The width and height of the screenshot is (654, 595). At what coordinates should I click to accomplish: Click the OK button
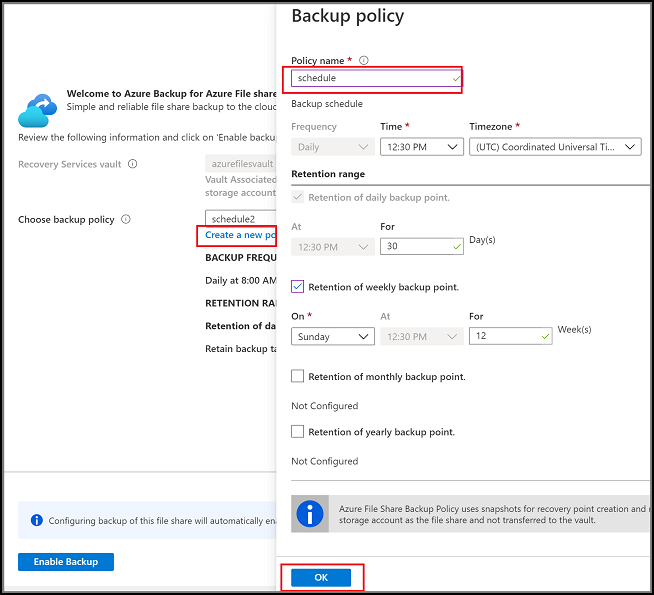(321, 577)
